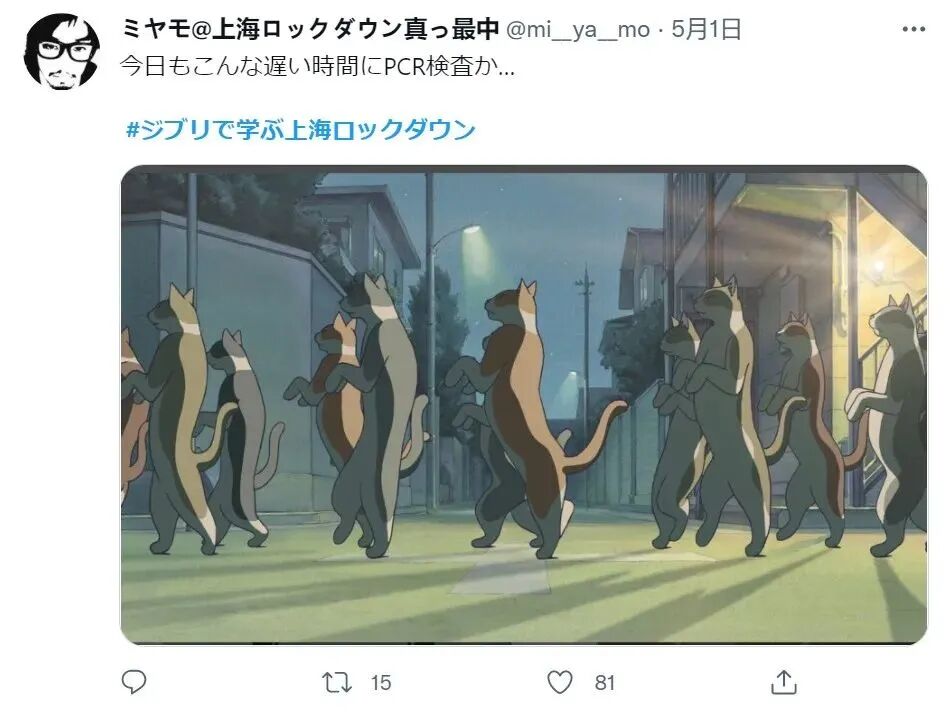Open the three-dot more options menu
The height and width of the screenshot is (714, 951).
(913, 29)
